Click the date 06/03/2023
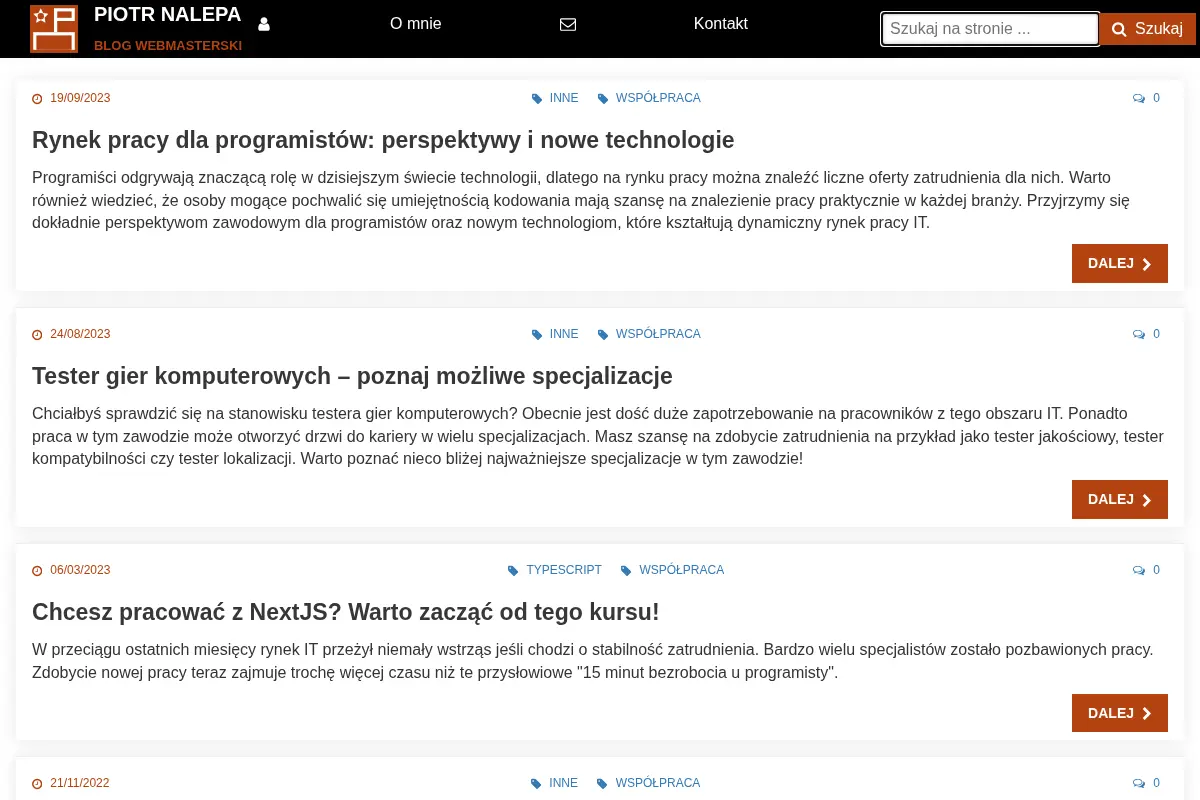This screenshot has width=1200, height=800. tap(80, 570)
